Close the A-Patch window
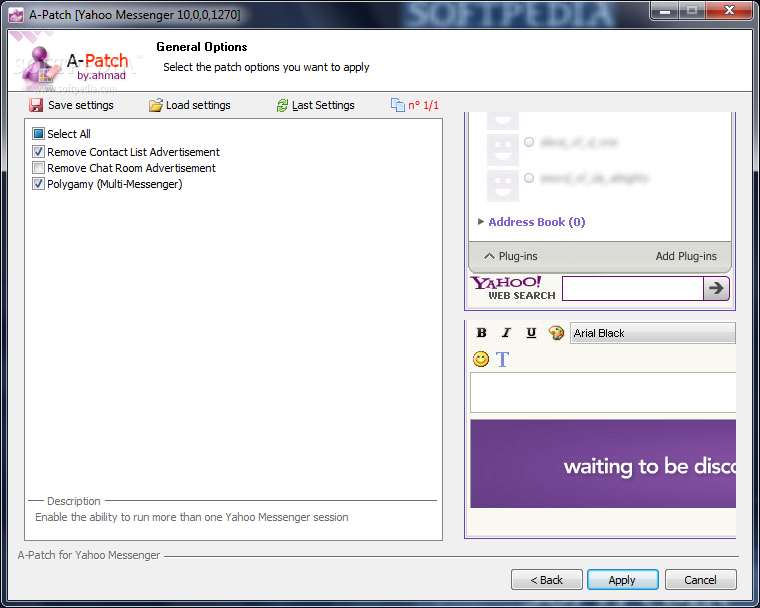Viewport: 760px width, 608px height. click(729, 10)
